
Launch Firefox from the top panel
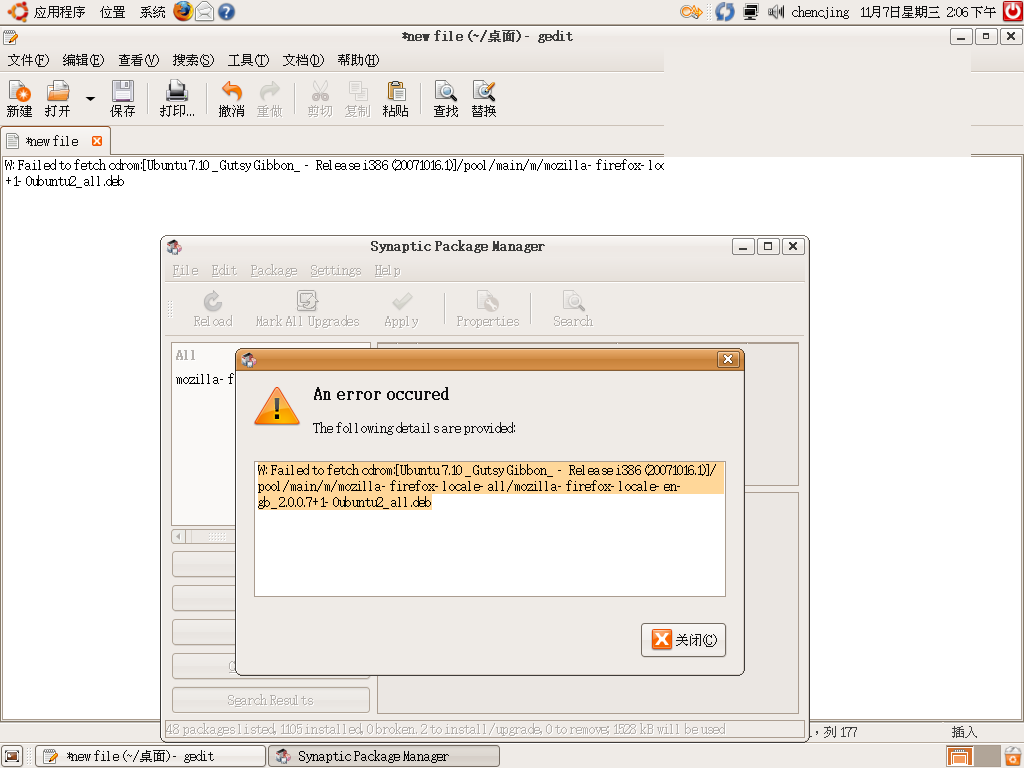(183, 12)
